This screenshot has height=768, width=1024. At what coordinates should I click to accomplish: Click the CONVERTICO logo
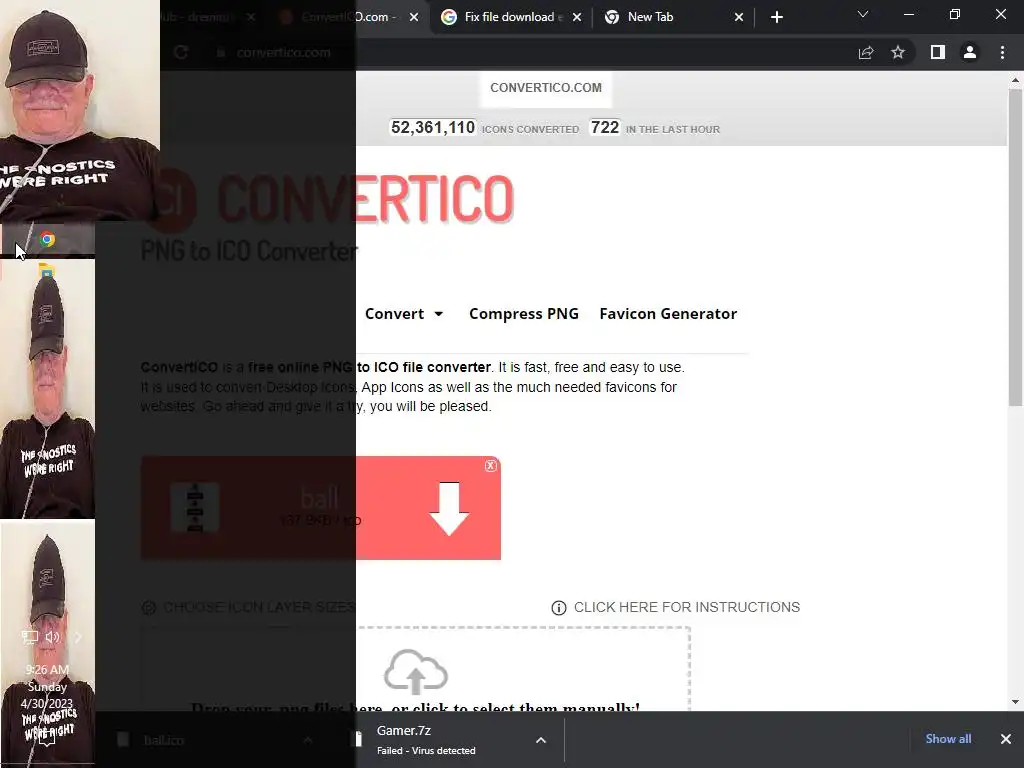[x=334, y=199]
